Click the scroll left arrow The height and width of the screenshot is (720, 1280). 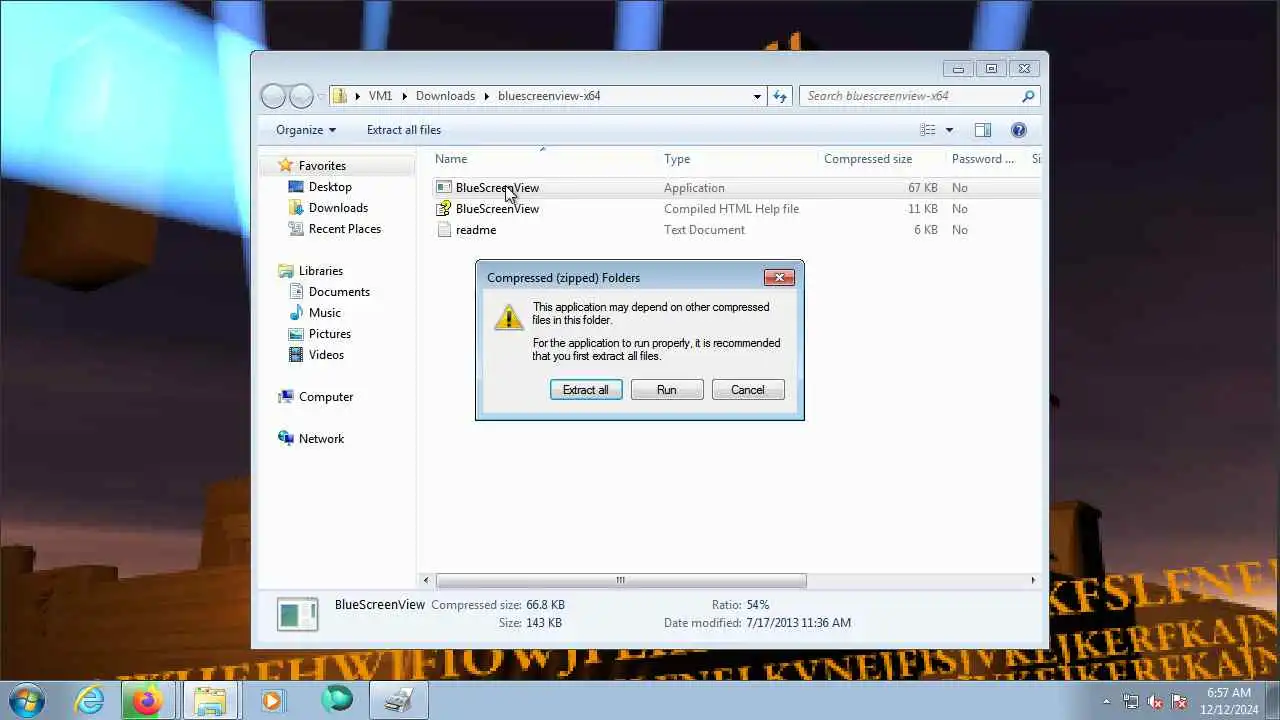427,580
